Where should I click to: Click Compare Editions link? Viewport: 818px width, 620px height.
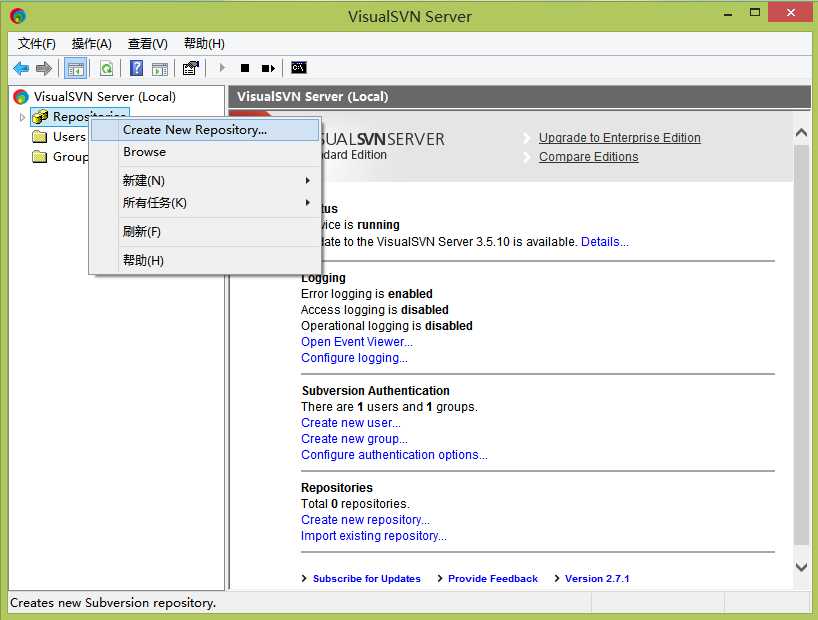(x=588, y=157)
